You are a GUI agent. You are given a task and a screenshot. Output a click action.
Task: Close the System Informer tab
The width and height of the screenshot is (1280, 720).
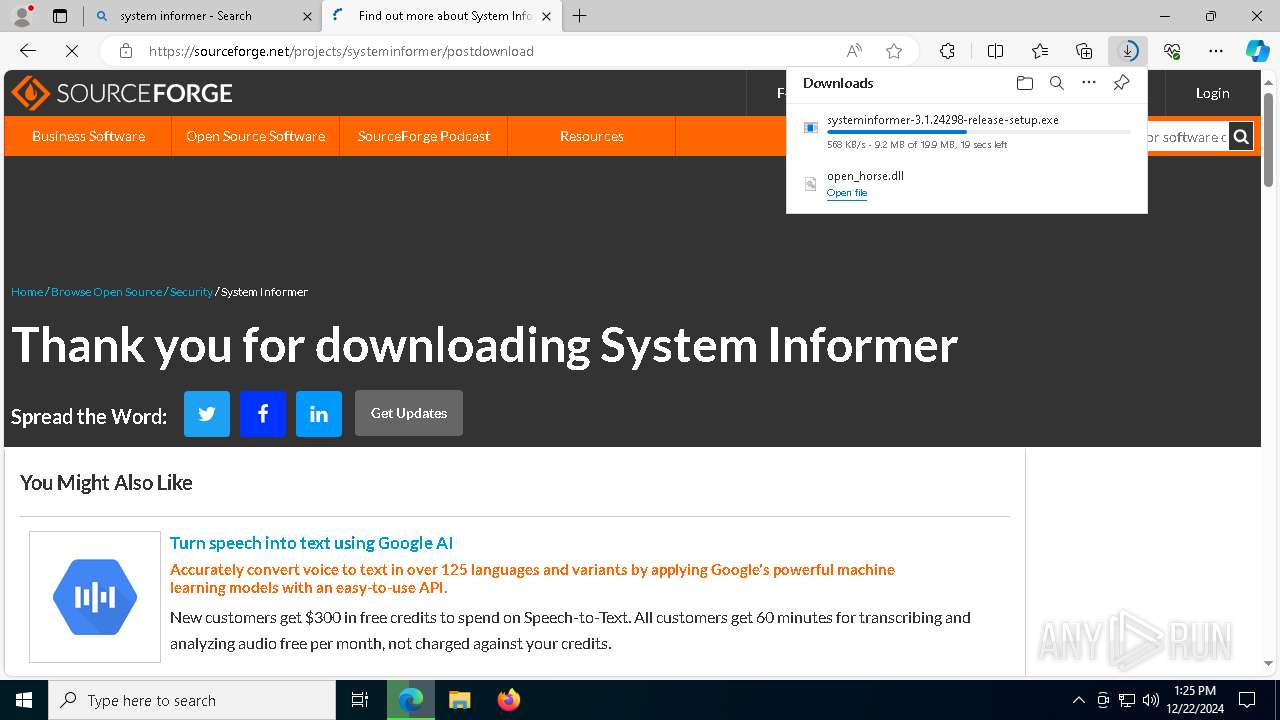click(546, 16)
